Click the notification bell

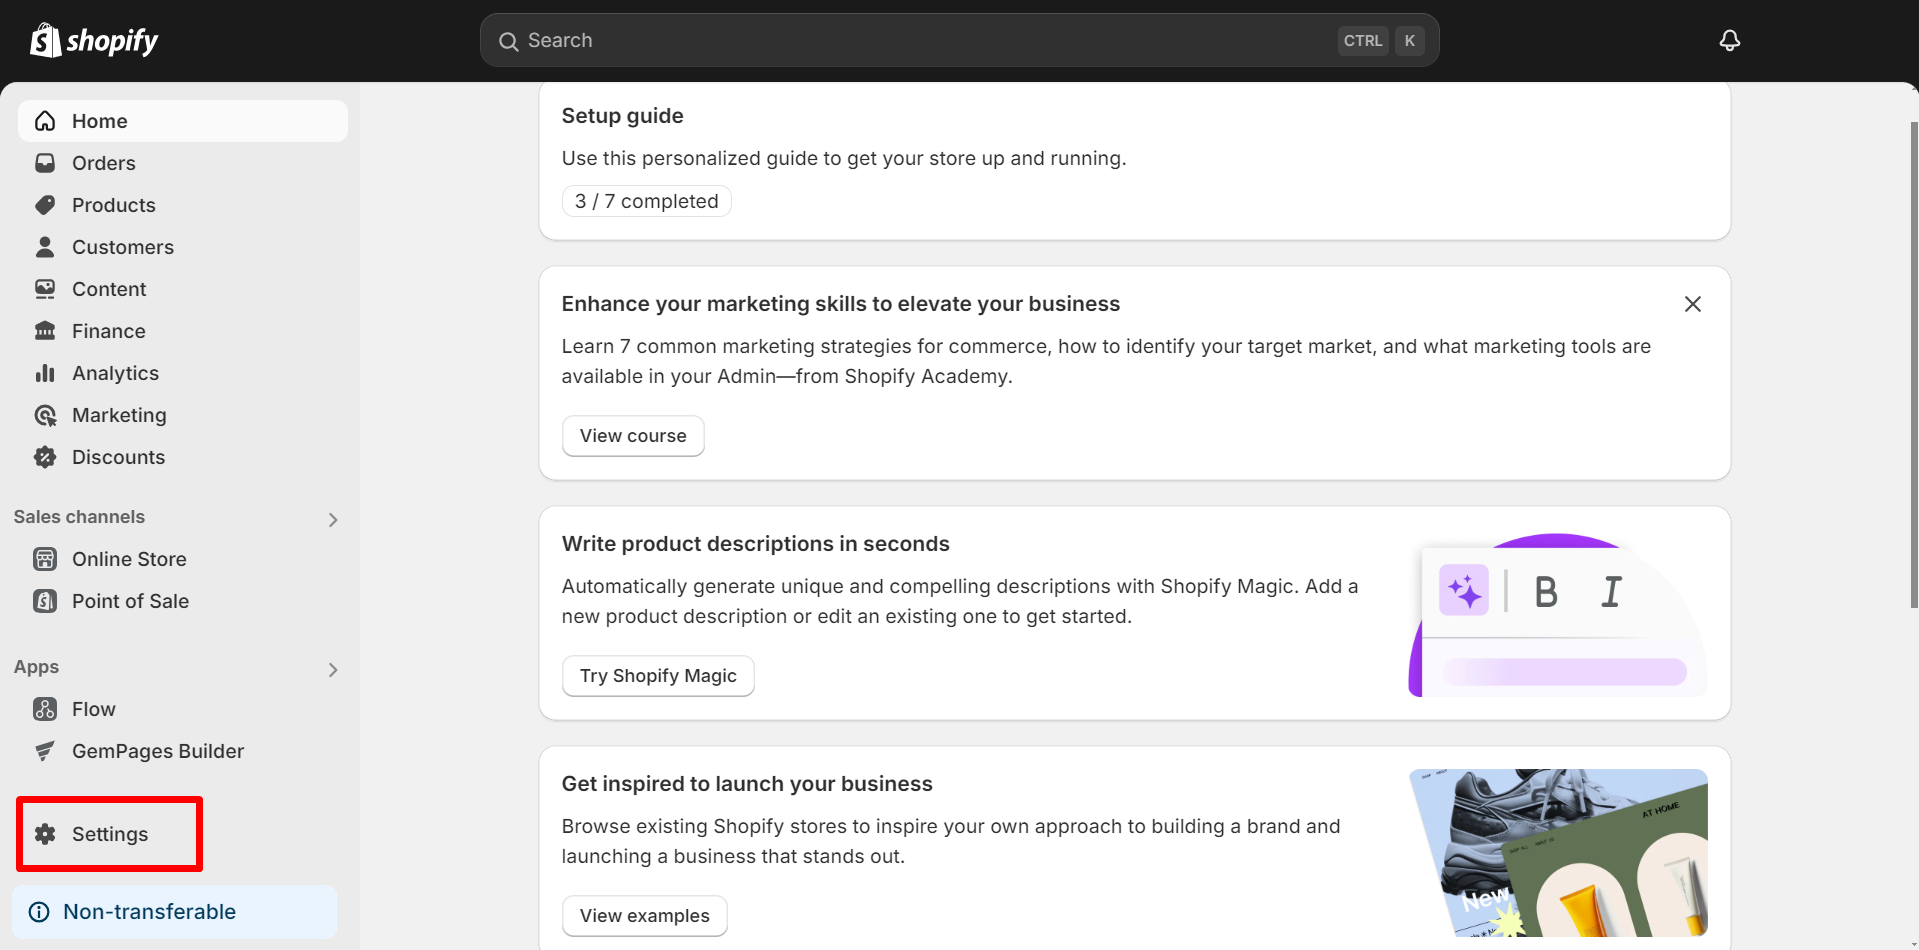[1729, 40]
